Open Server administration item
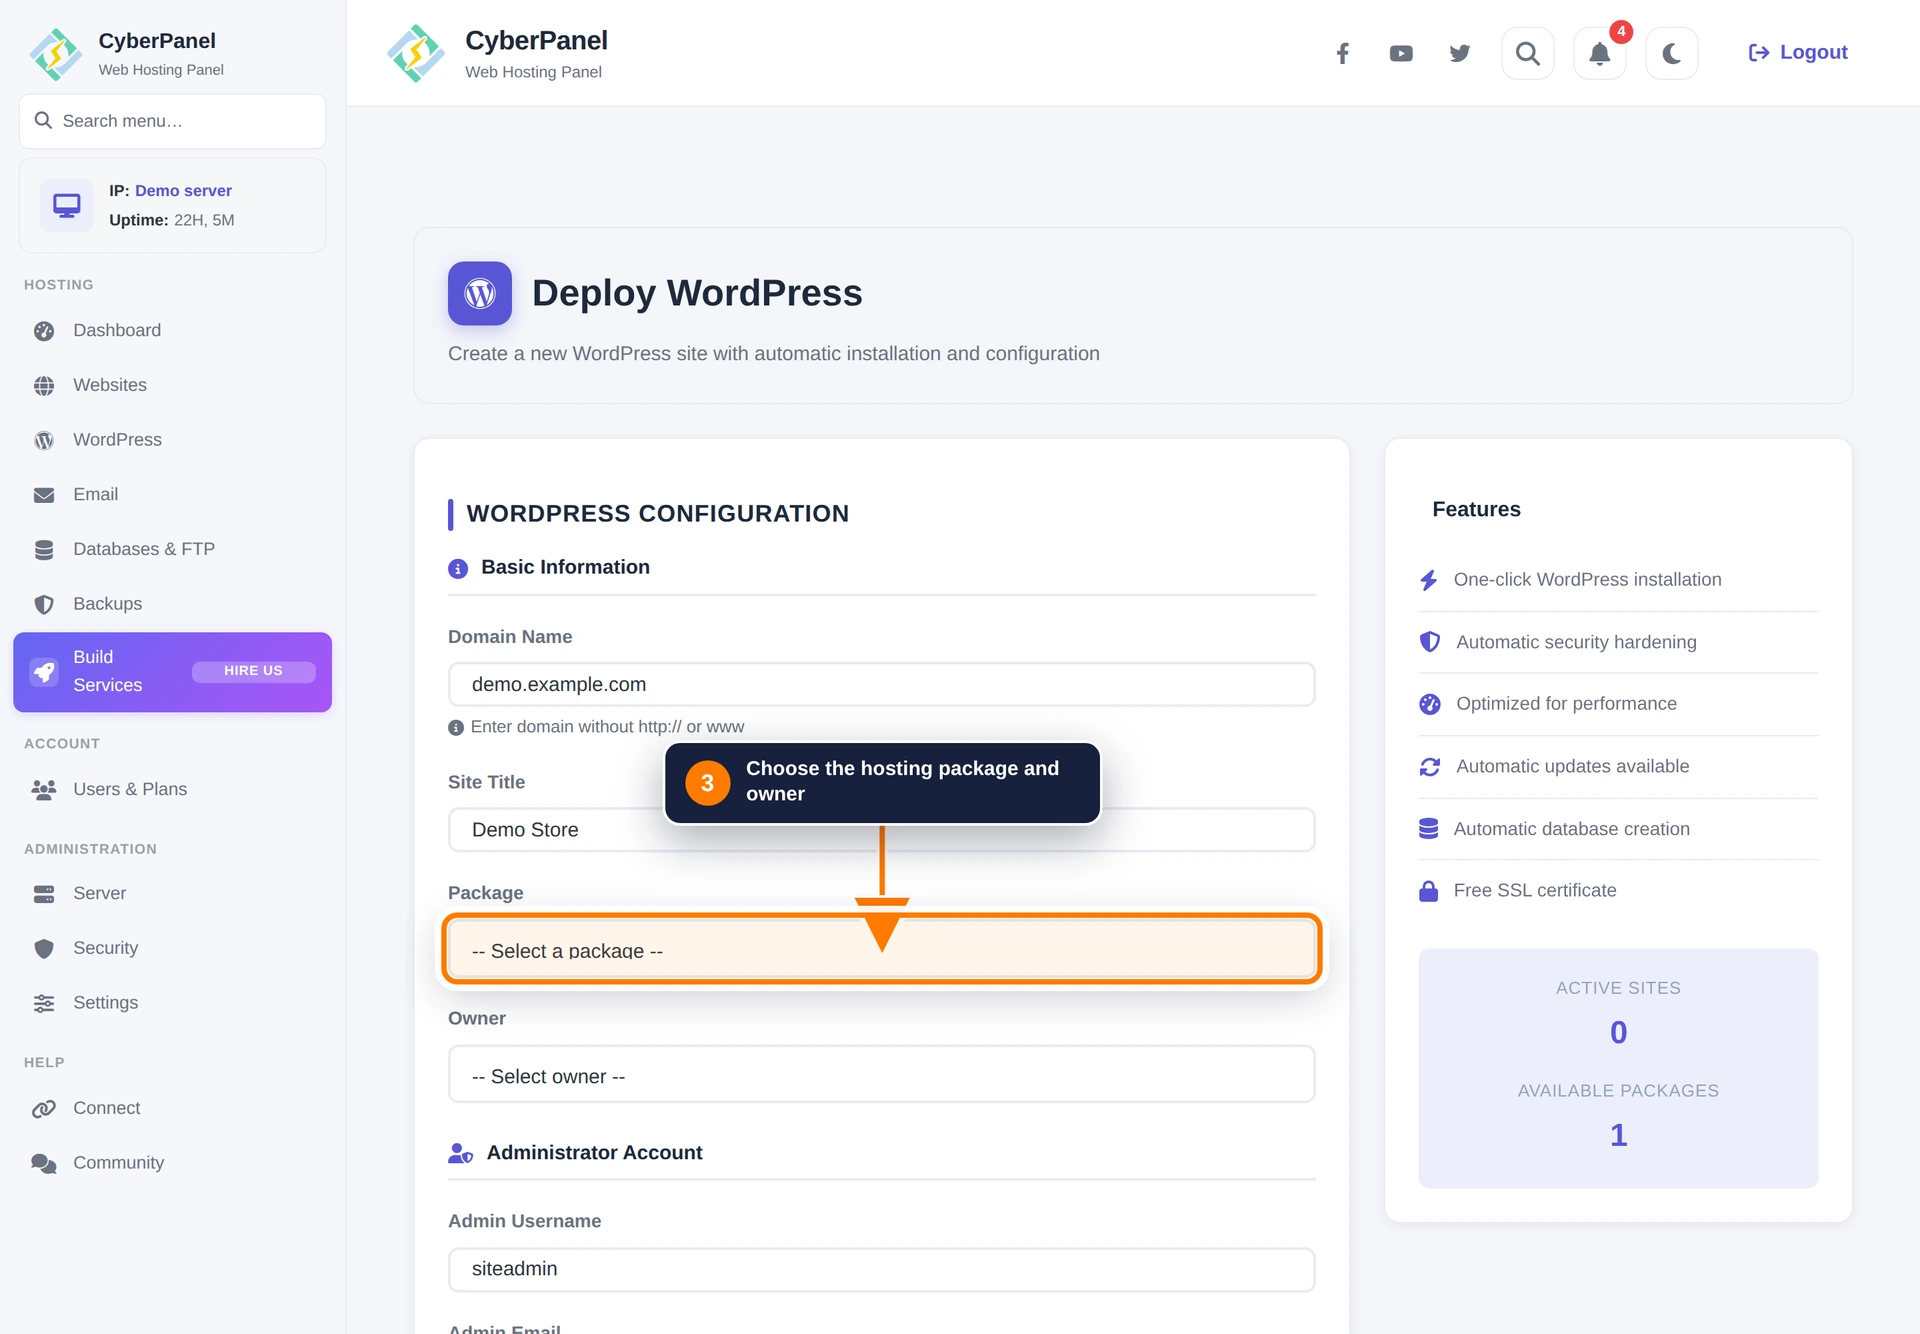 pyautogui.click(x=172, y=893)
